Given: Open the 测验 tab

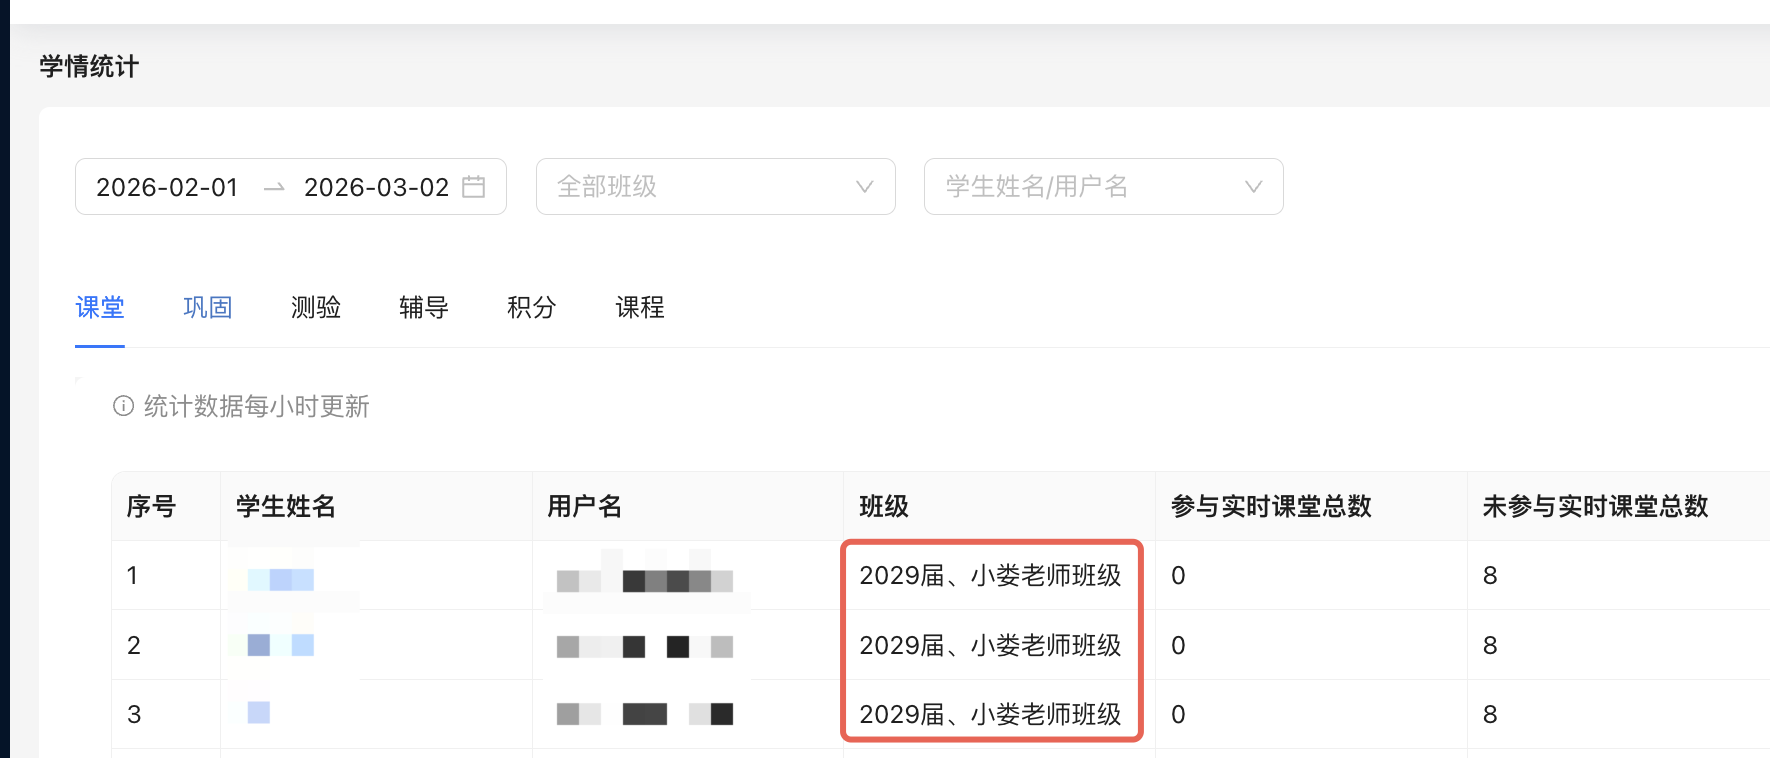Looking at the screenshot, I should 316,307.
